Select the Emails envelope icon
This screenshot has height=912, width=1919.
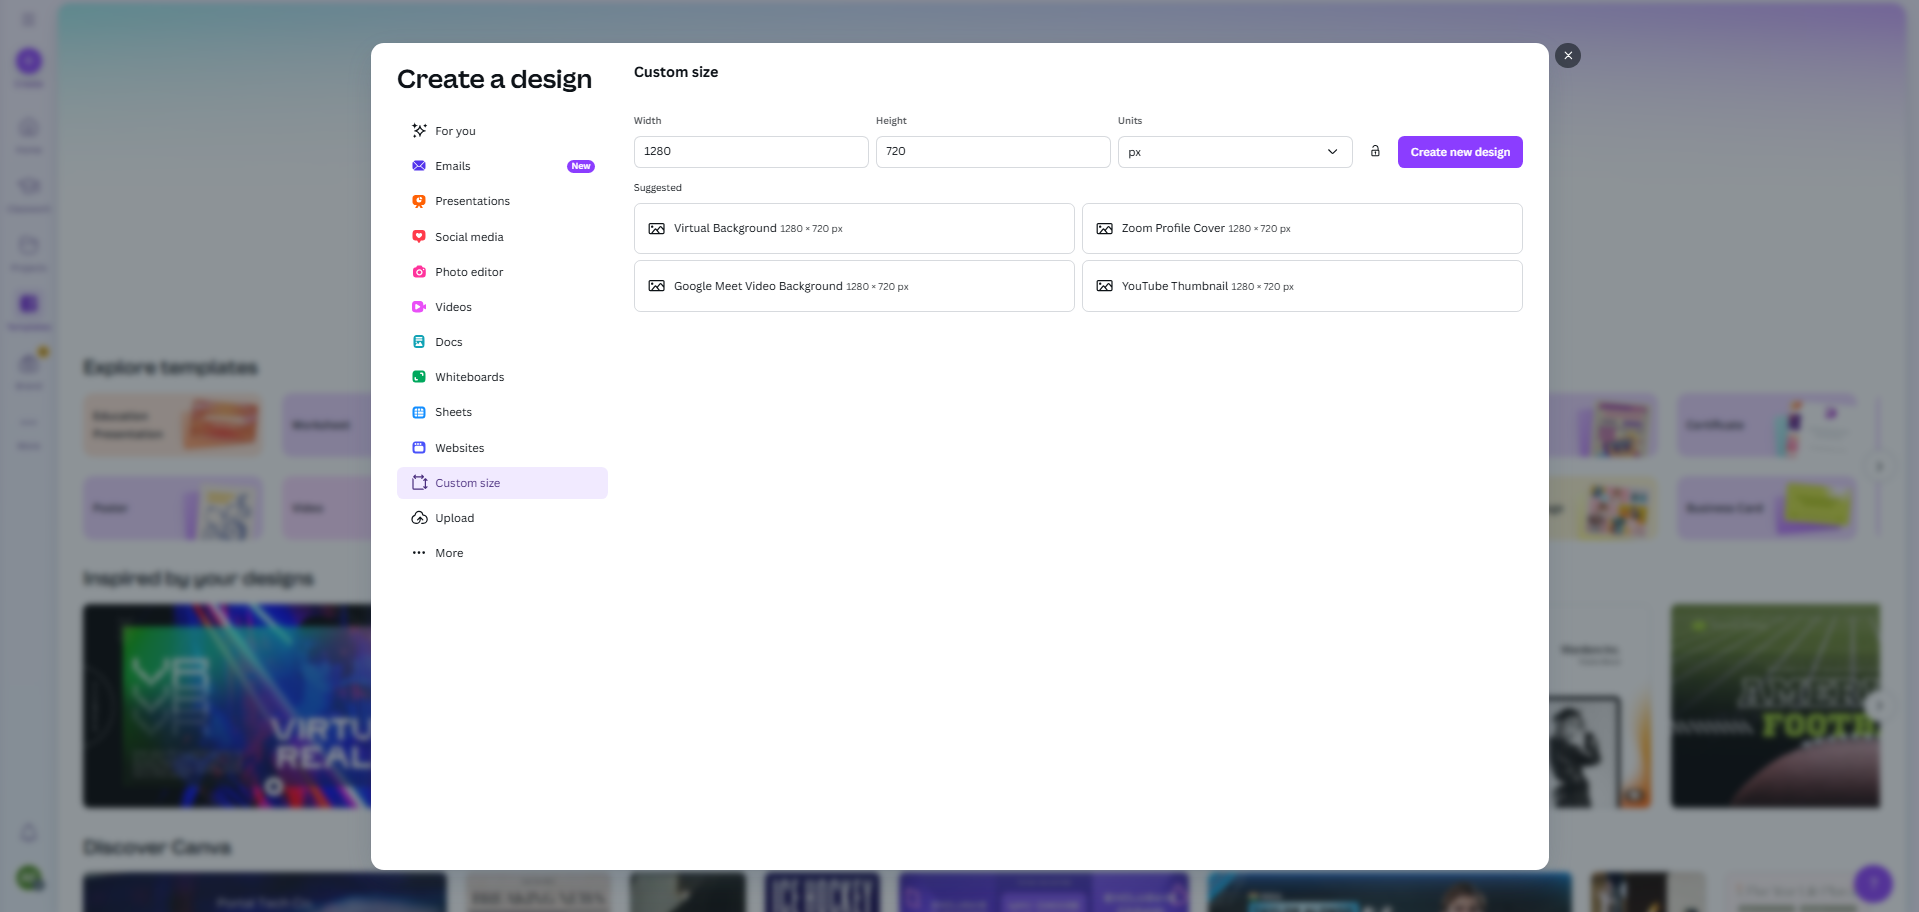419,166
